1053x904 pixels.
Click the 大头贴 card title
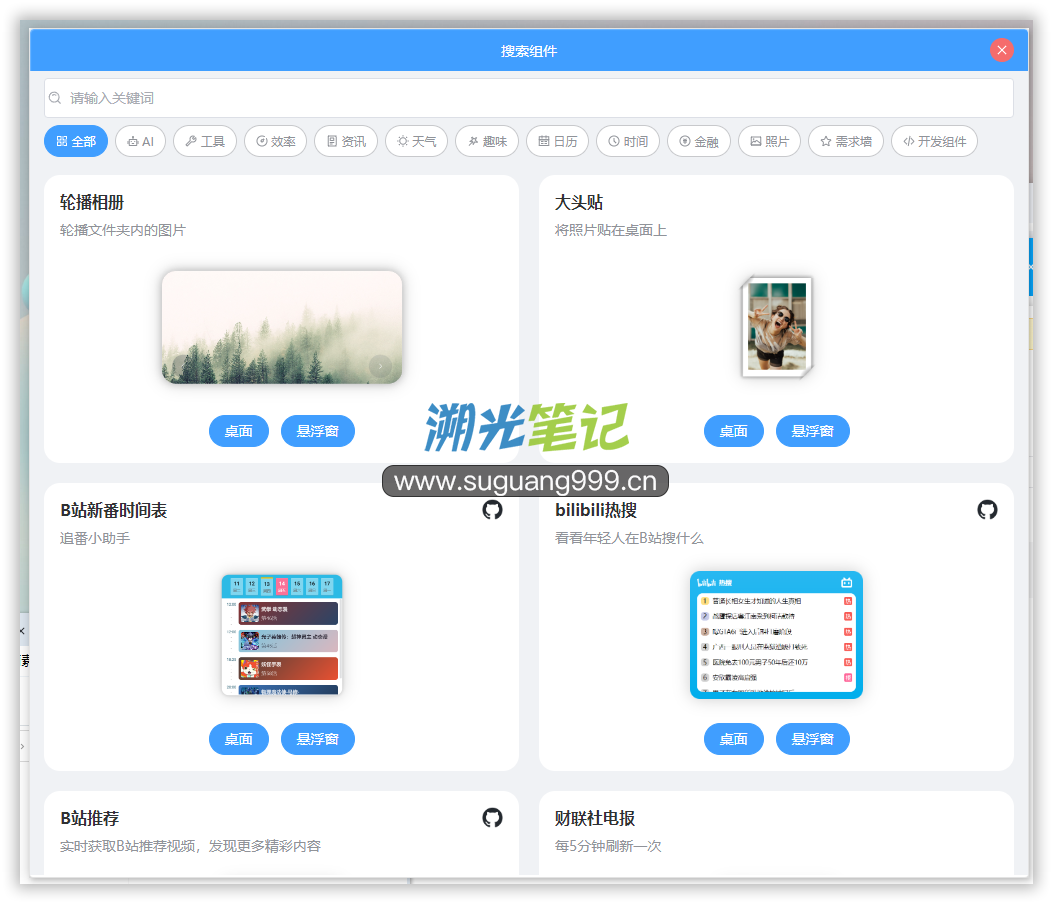[579, 202]
